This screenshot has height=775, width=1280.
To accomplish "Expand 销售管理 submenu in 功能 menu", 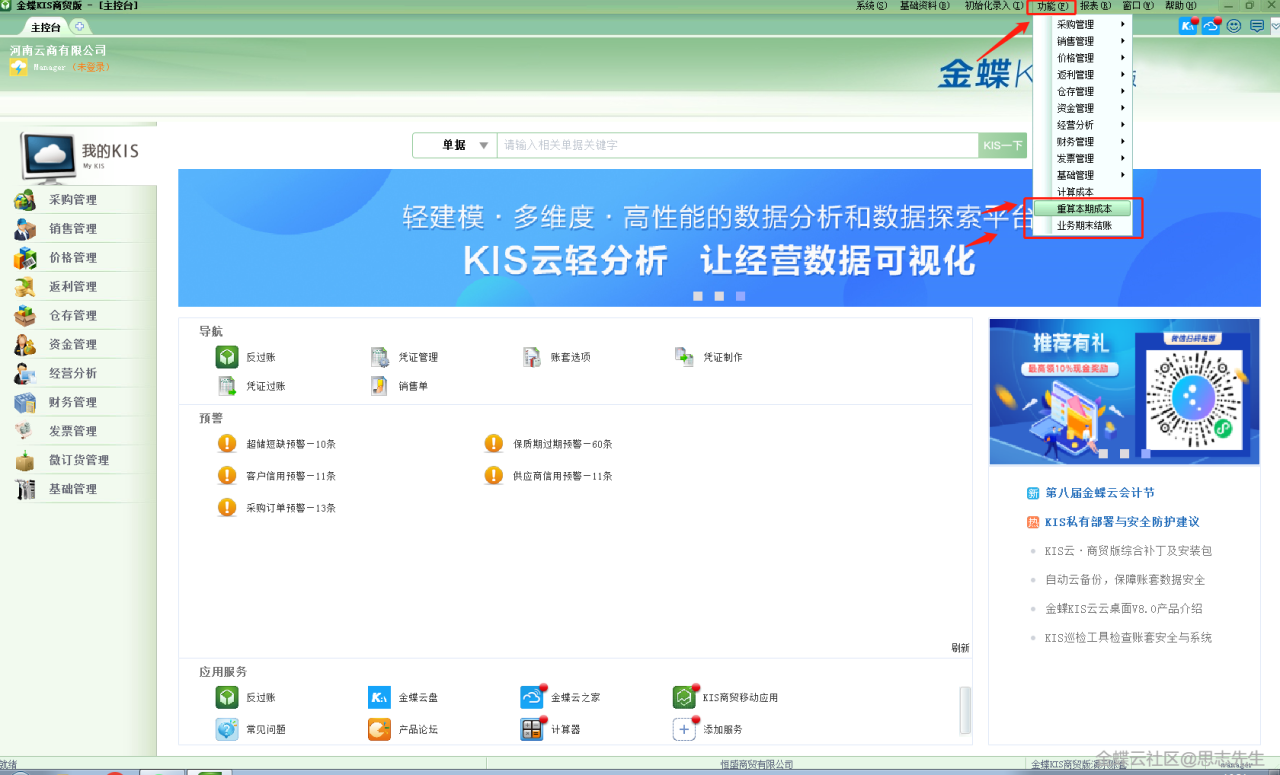I will click(1082, 41).
